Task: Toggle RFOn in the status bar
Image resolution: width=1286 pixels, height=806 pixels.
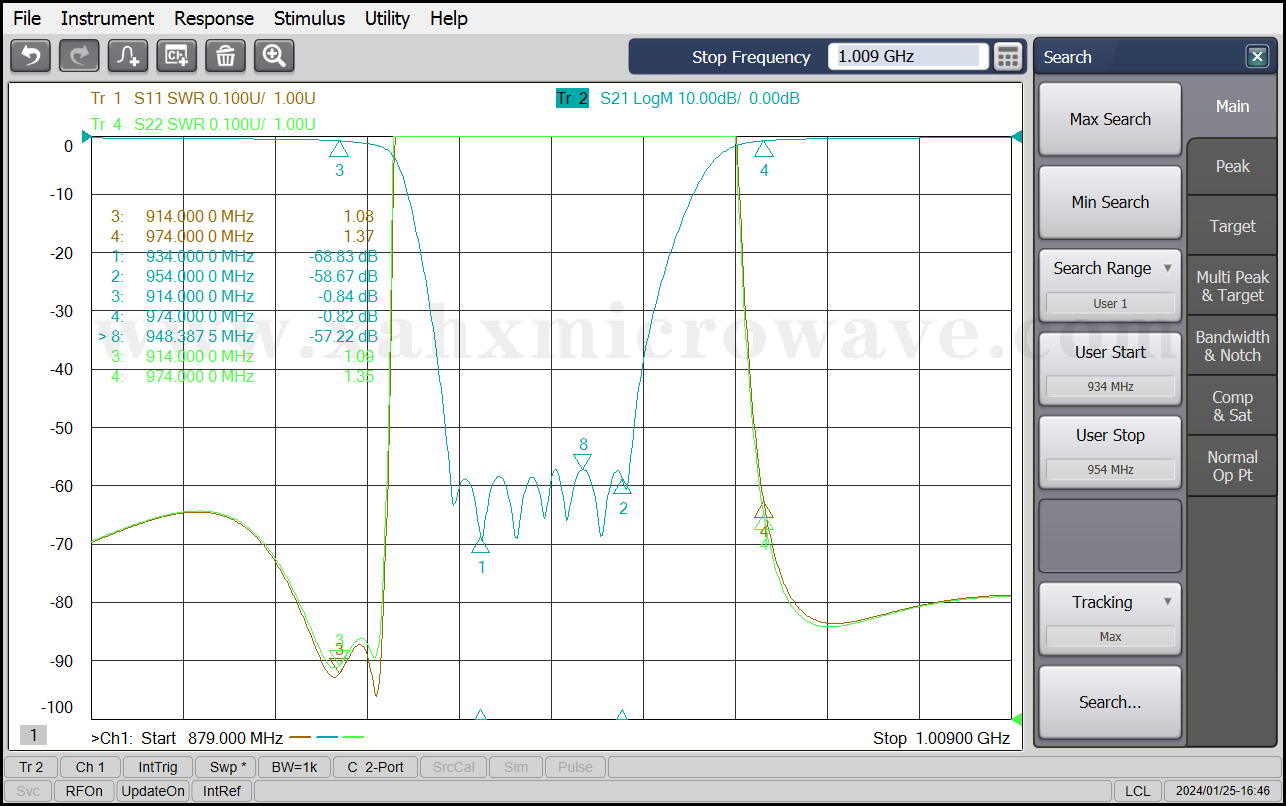Action: (x=84, y=791)
